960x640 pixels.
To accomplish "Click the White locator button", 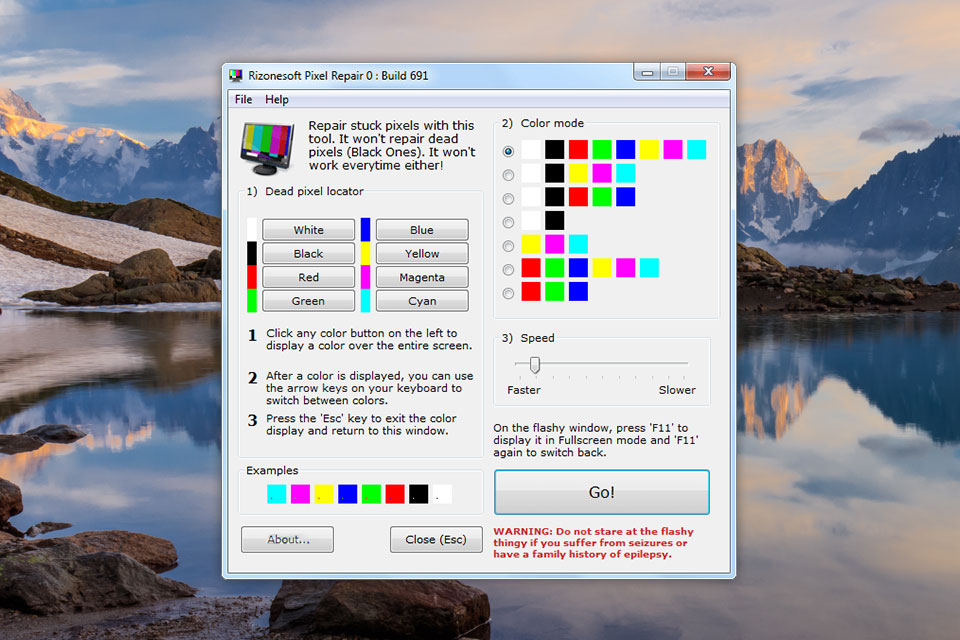I will click(x=309, y=230).
